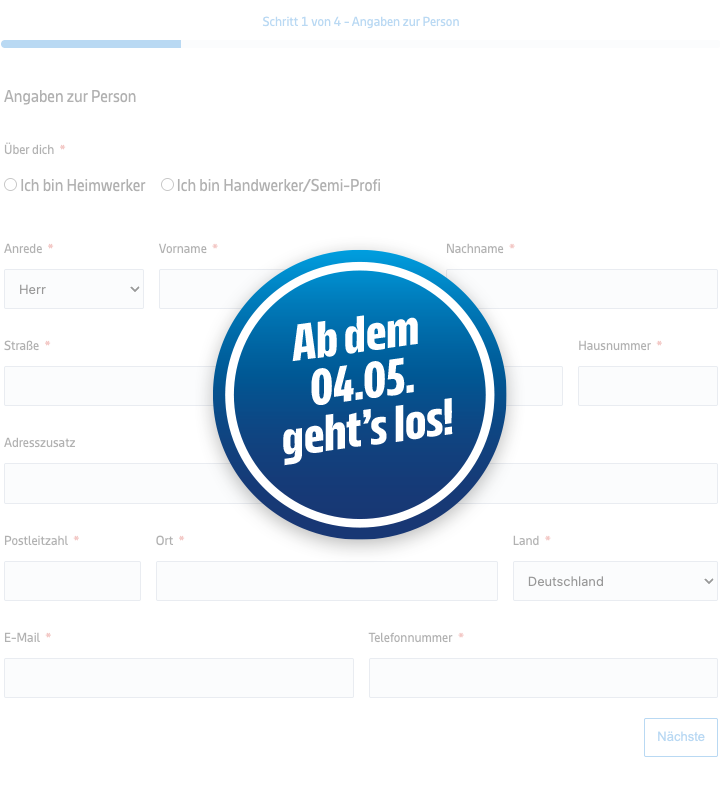
Task: Click the 'Schritt 1 von 4' step indicator
Action: (360, 21)
